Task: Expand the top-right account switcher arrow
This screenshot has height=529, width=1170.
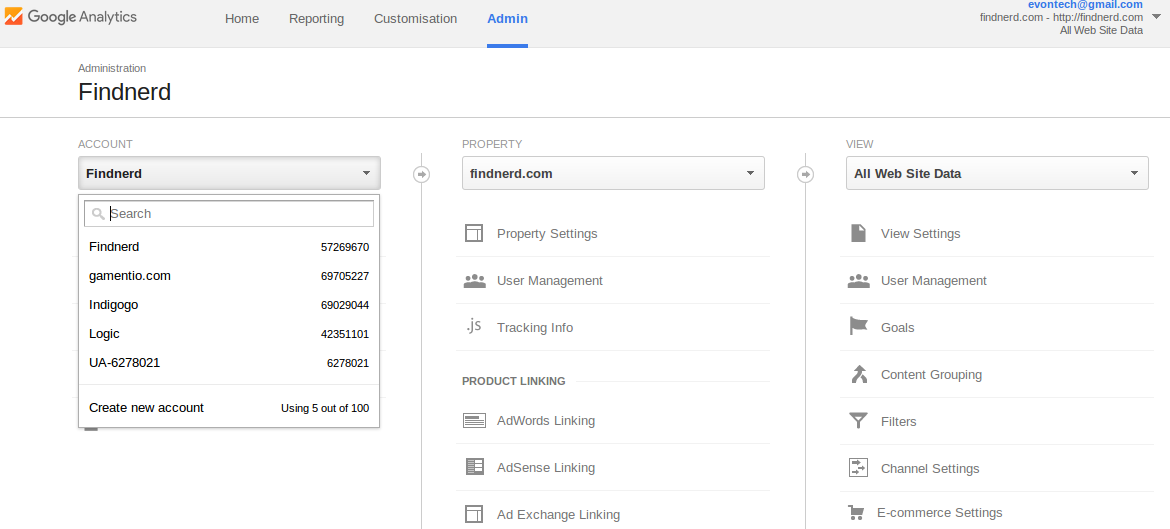Action: coord(1157,16)
